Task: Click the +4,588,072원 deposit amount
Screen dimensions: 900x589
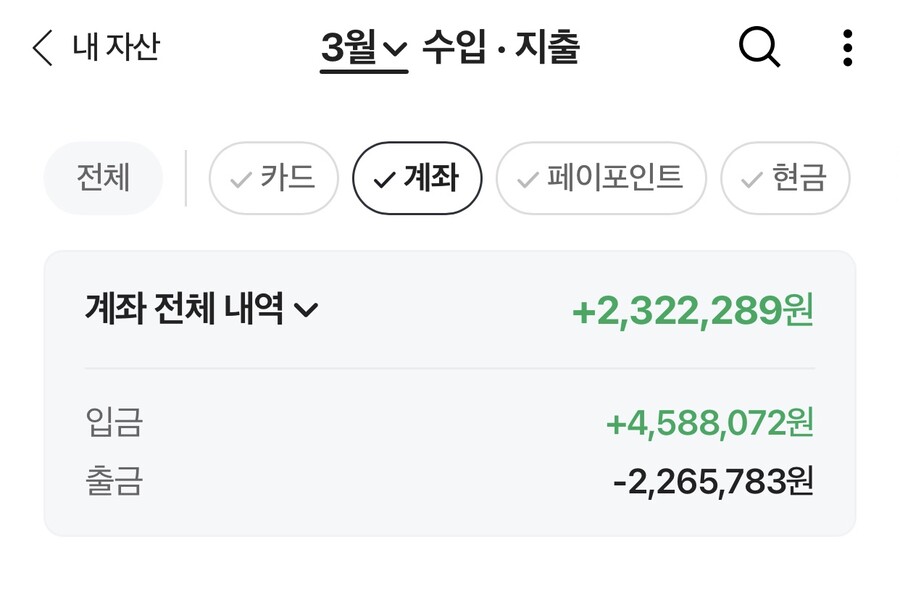Action: pos(709,422)
